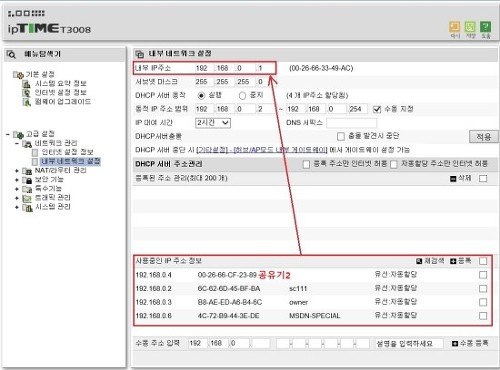
Task: Click the light green 저장 save icon
Action: pyautogui.click(x=470, y=27)
